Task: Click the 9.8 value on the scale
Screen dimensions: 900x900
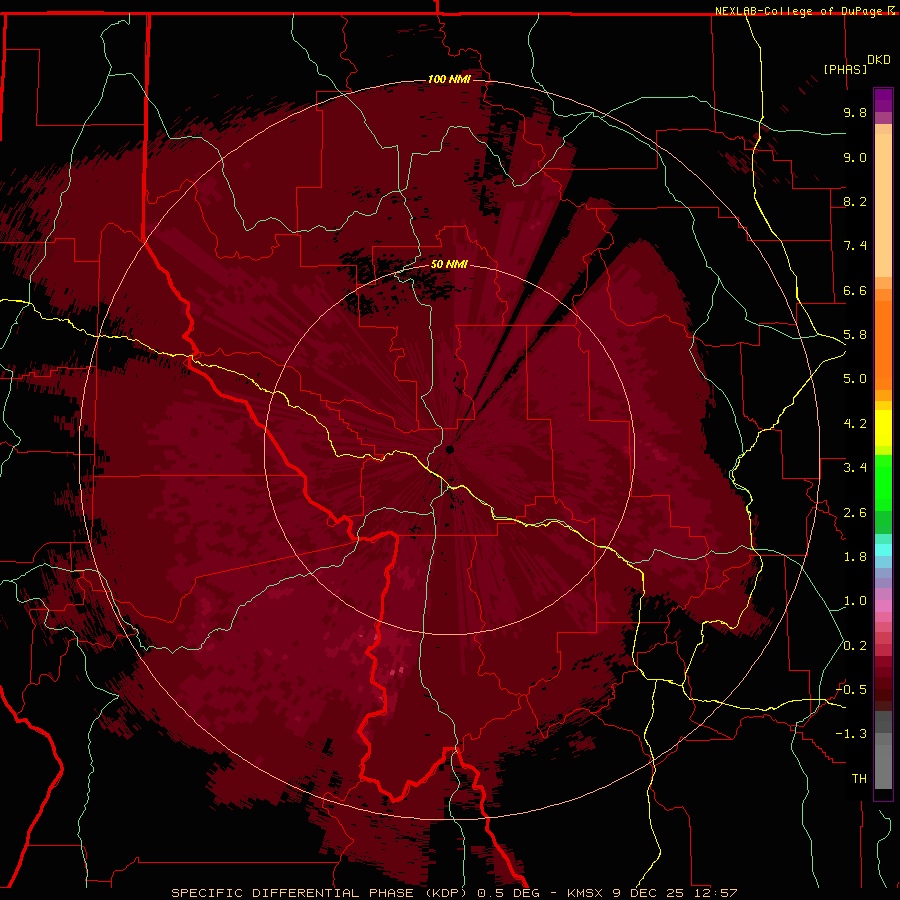Action: tap(855, 112)
